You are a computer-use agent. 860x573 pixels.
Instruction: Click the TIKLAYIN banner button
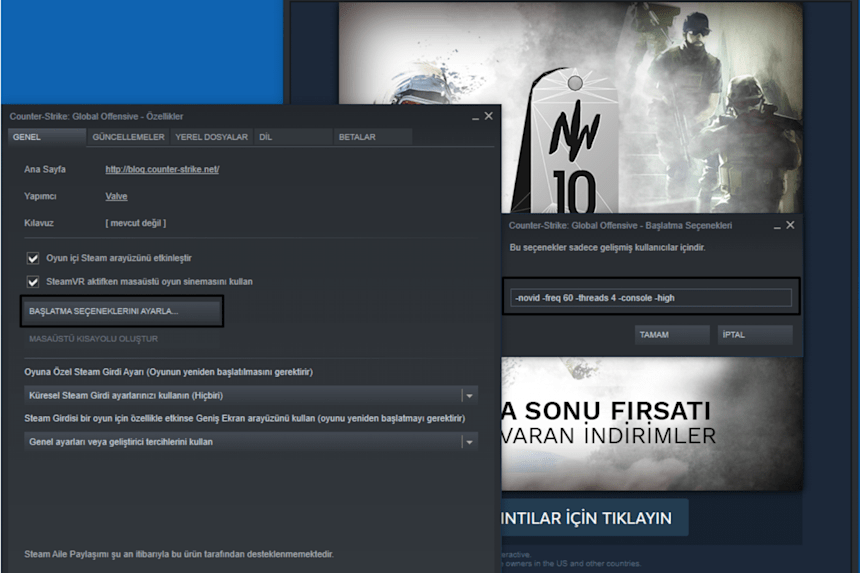(595, 518)
